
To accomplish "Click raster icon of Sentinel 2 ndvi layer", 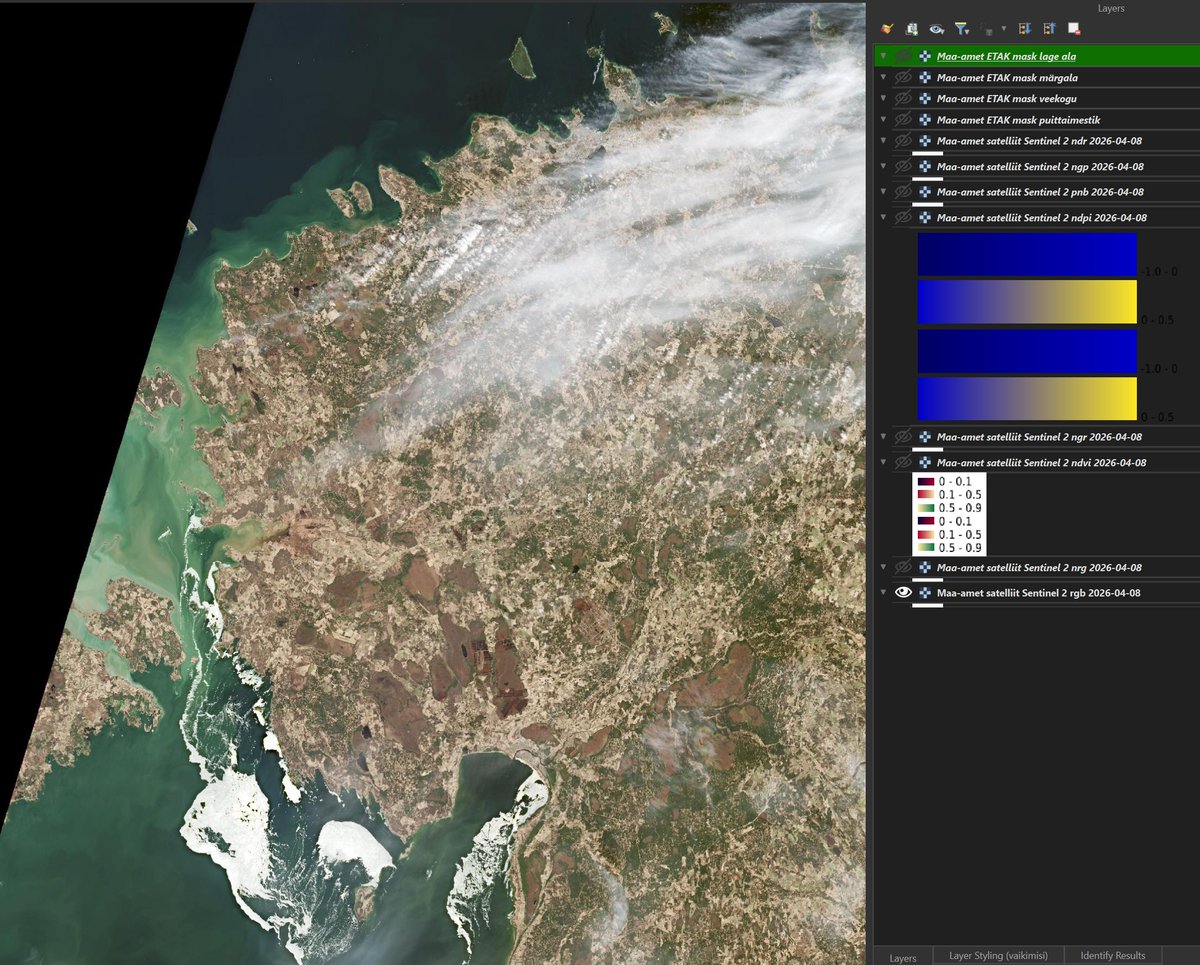I will (926, 462).
